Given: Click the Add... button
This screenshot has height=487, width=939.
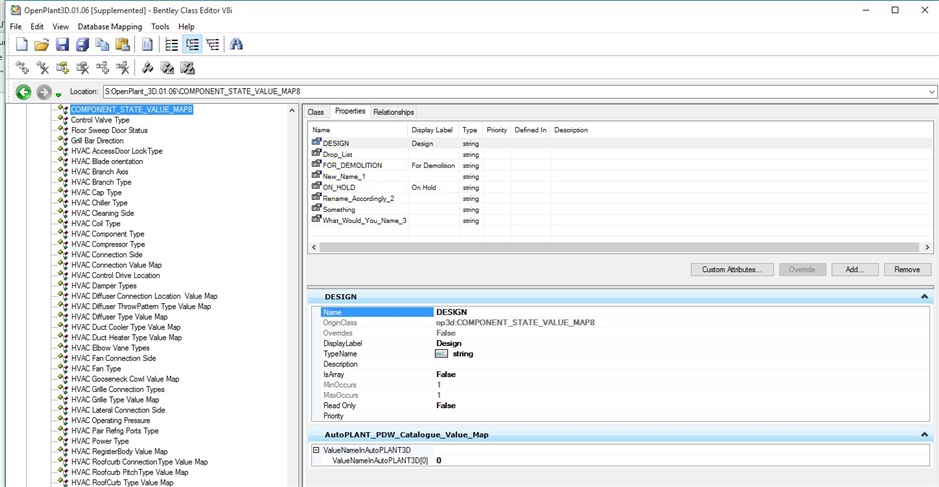Looking at the screenshot, I should [855, 270].
